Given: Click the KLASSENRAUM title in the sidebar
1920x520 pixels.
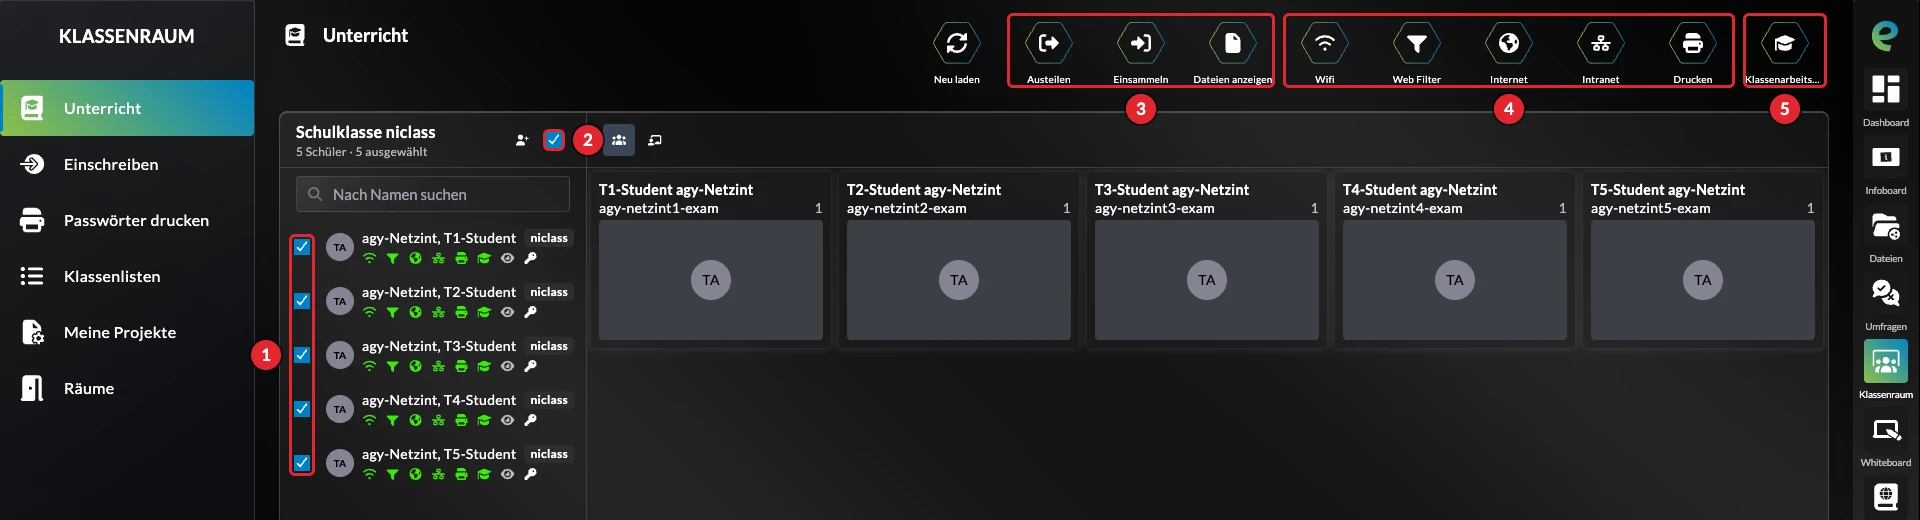Looking at the screenshot, I should point(127,36).
